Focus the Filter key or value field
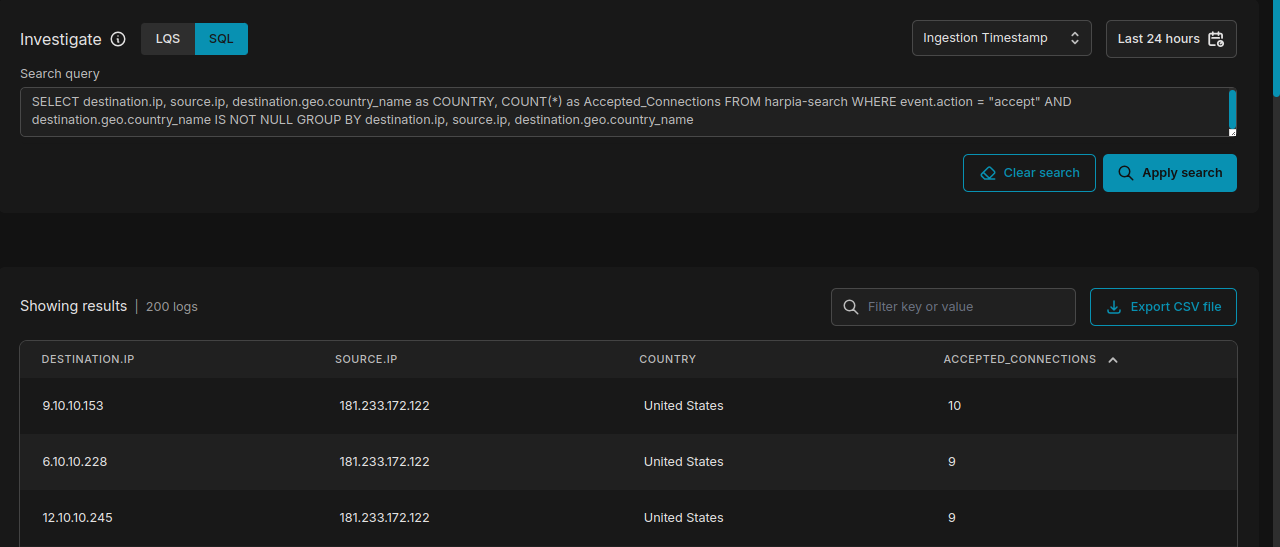Viewport: 1280px width, 547px height. point(953,307)
